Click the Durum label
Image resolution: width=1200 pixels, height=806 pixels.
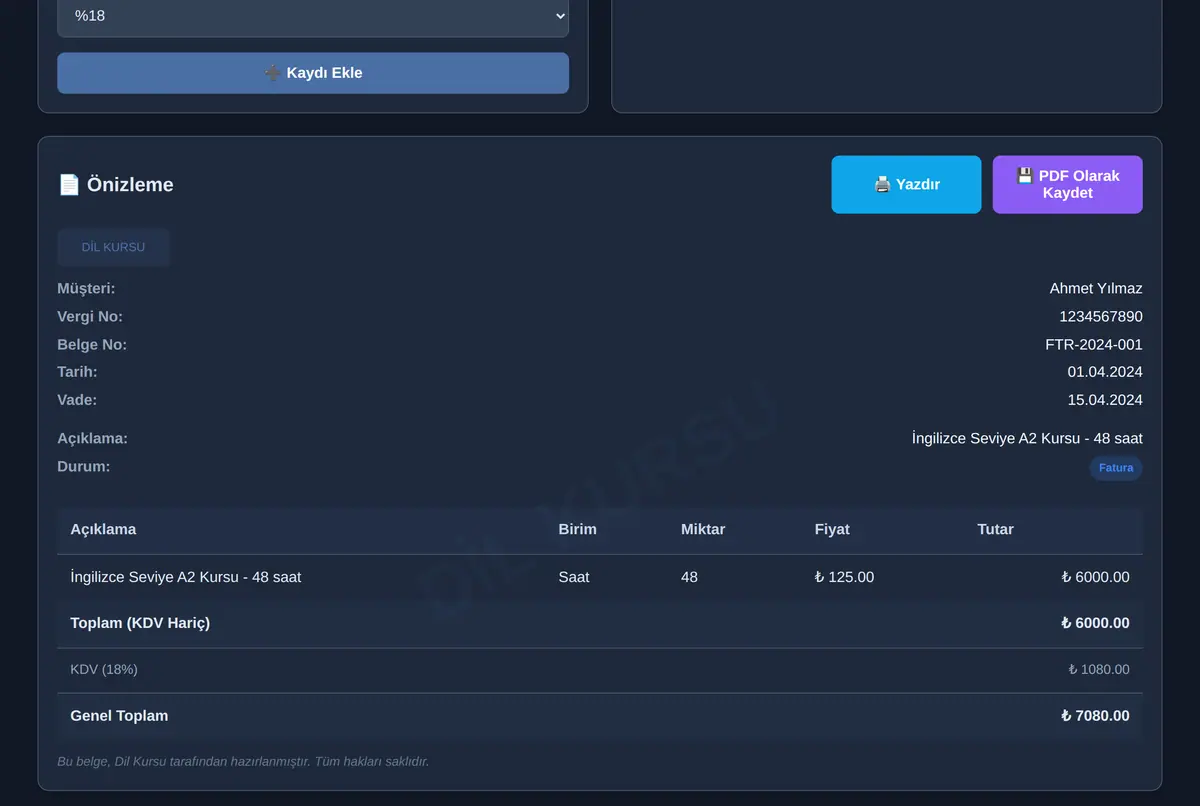pyautogui.click(x=84, y=466)
